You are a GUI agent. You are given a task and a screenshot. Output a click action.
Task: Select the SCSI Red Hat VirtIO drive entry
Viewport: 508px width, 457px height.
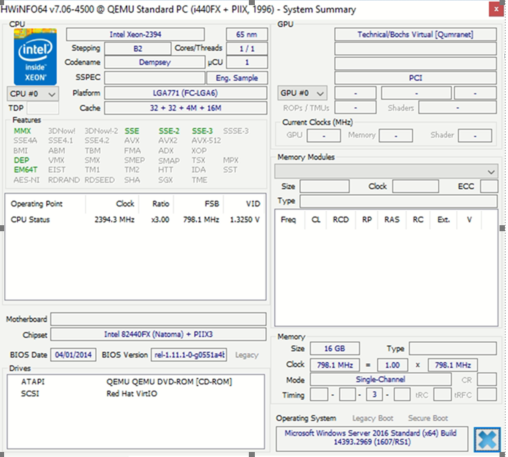[x=89, y=394]
